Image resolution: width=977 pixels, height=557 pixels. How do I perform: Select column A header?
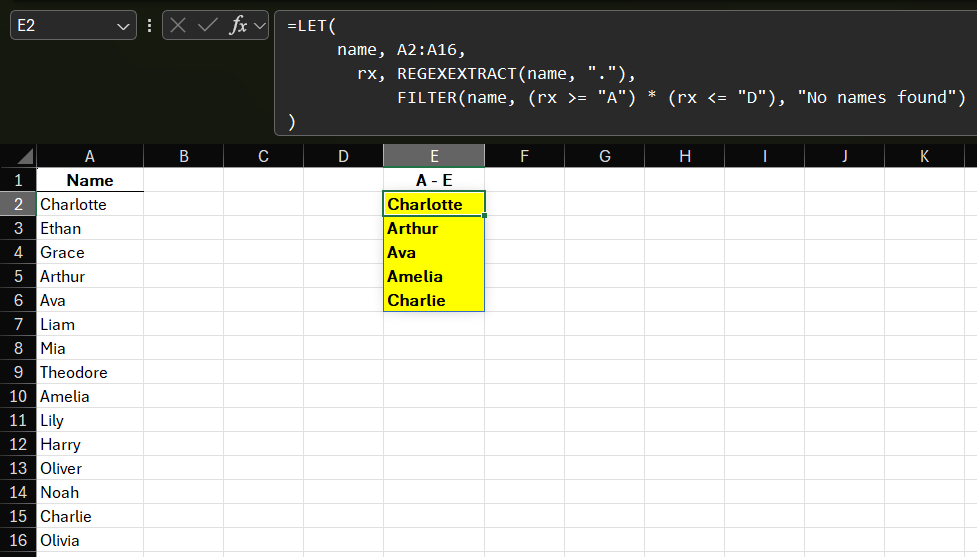click(90, 156)
